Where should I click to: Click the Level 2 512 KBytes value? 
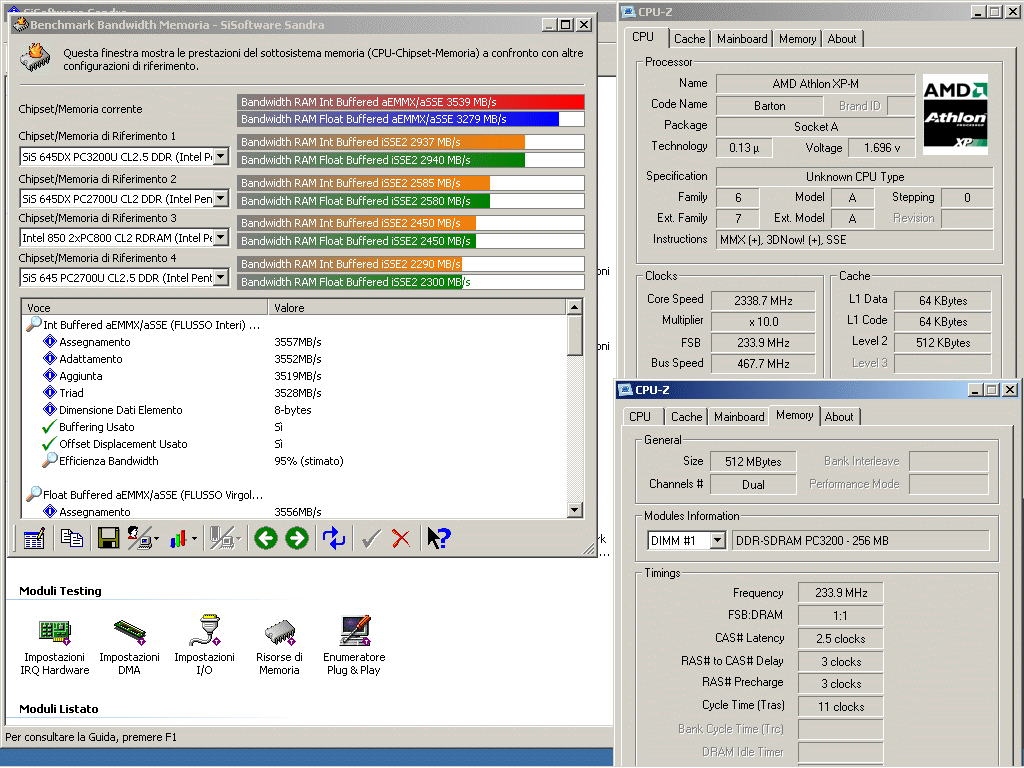[x=942, y=342]
